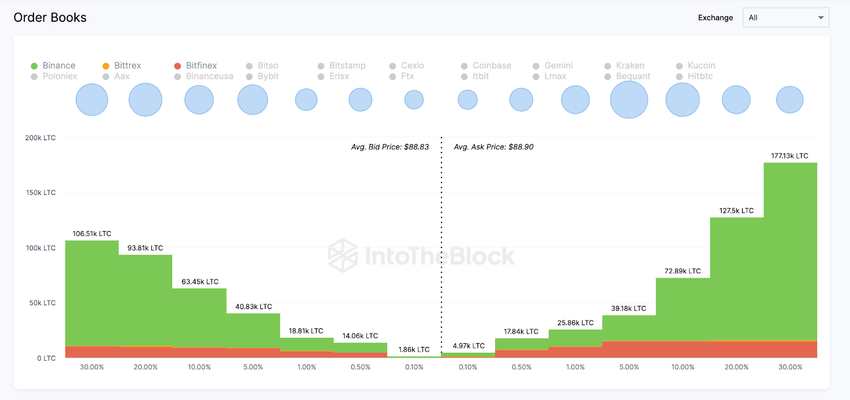Enable the Kraken legend entry
Screen dimensions: 850x400
pos(630,66)
